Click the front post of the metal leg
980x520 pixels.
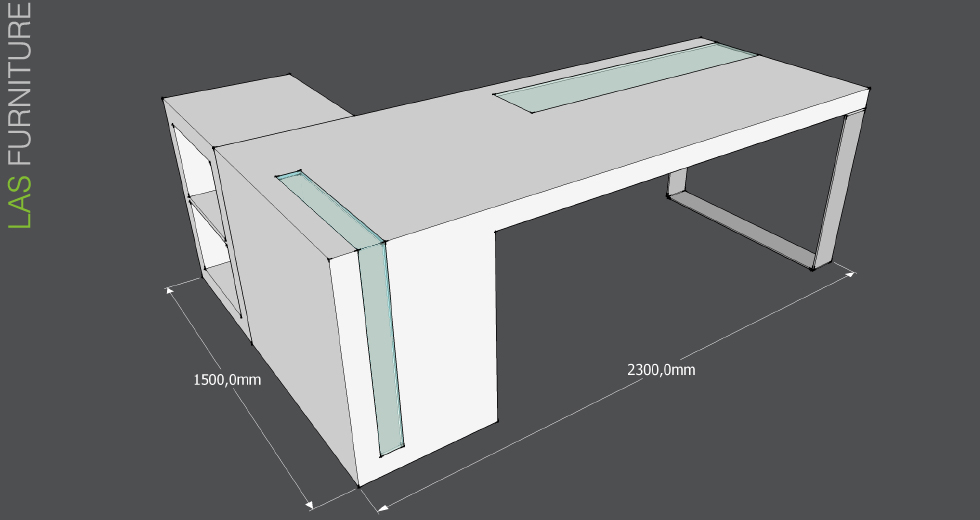pyautogui.click(x=835, y=190)
